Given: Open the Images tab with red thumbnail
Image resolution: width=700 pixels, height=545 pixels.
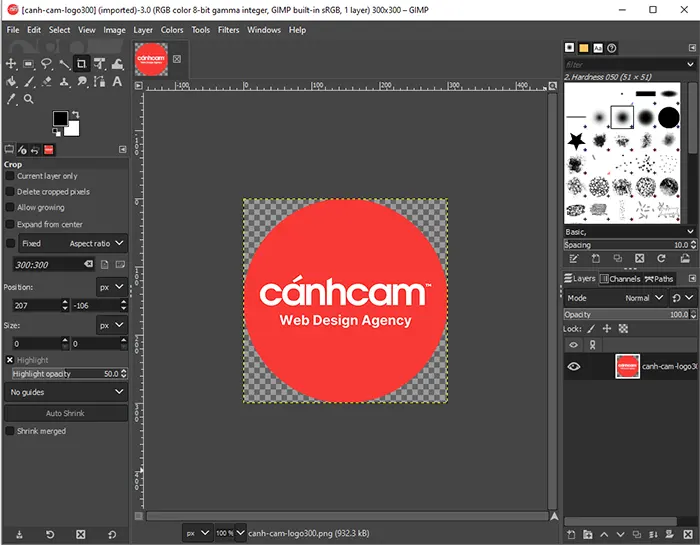Looking at the screenshot, I should point(49,150).
